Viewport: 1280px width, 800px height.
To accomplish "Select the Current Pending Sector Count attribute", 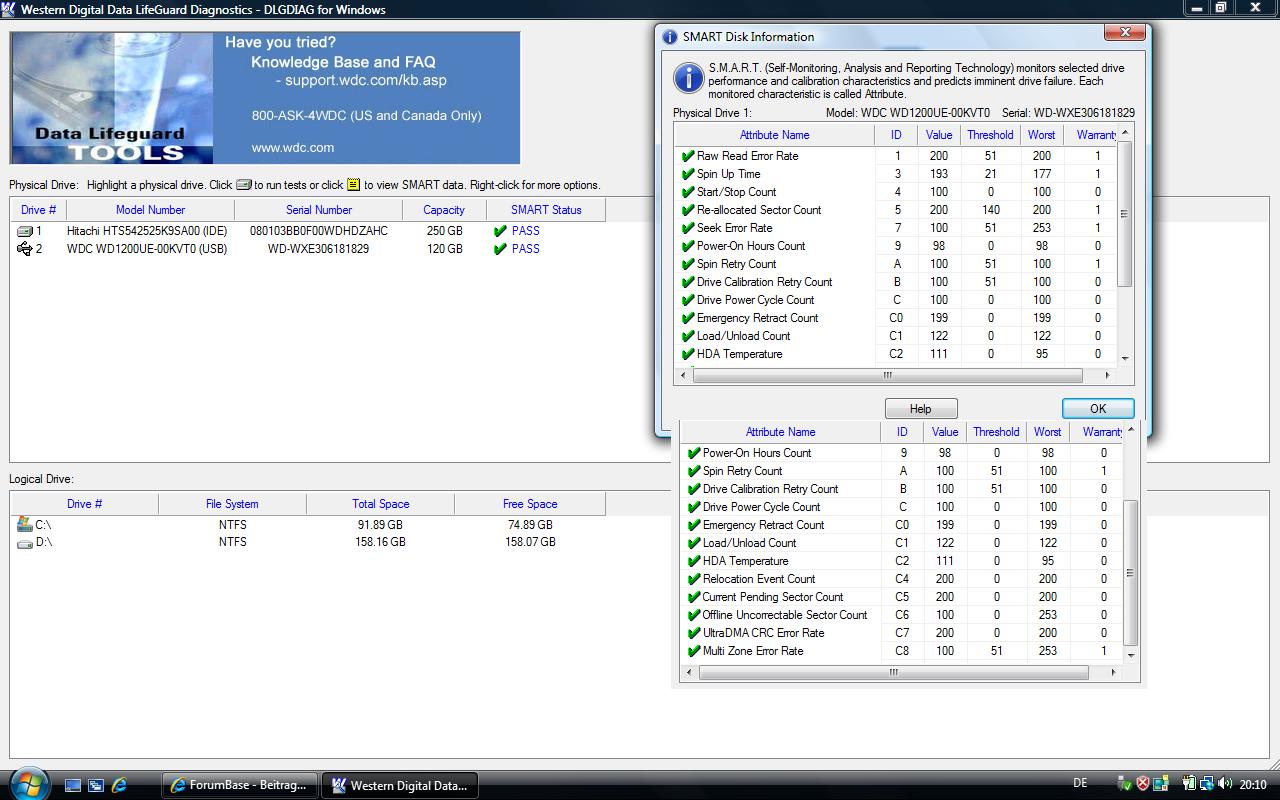I will (903, 597).
